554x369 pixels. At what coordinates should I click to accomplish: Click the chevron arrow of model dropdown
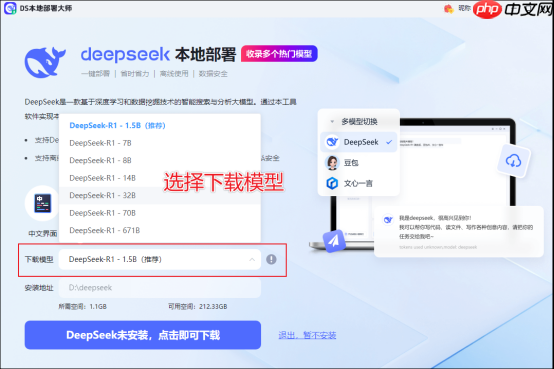coord(252,259)
